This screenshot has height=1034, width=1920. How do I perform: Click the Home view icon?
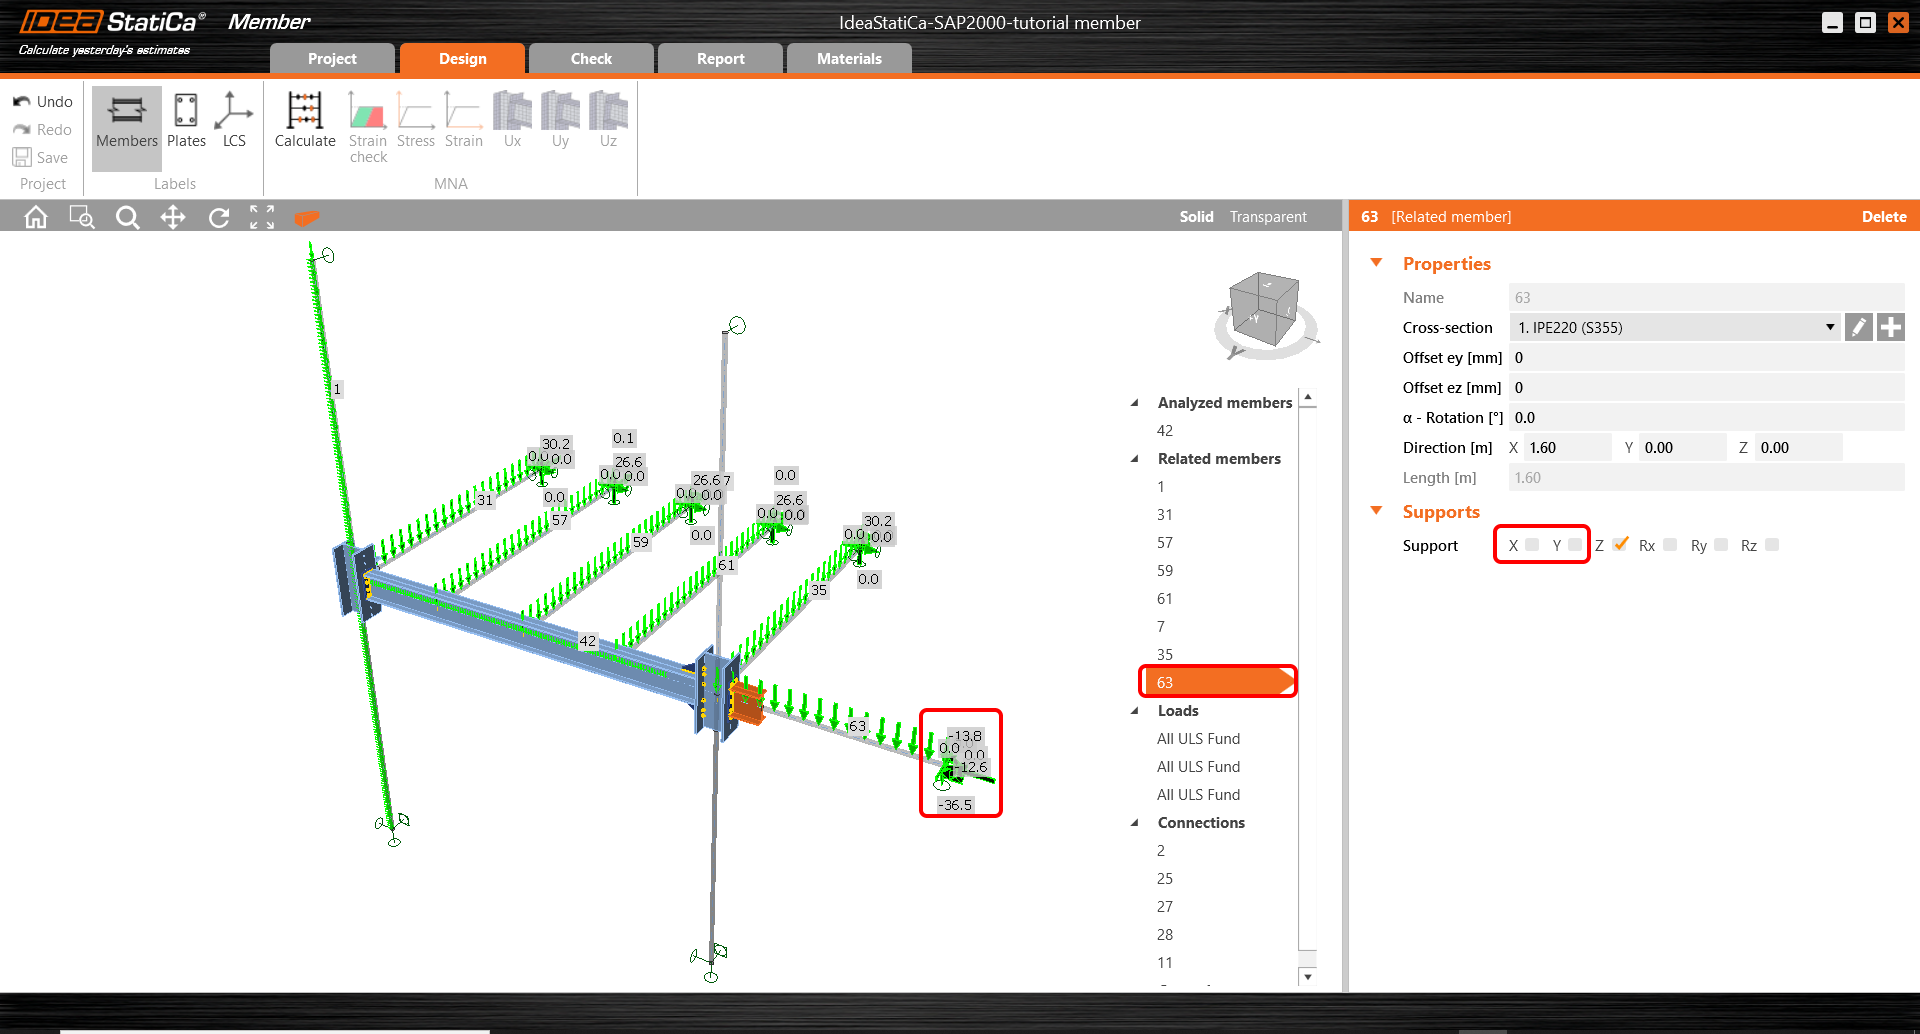point(36,217)
